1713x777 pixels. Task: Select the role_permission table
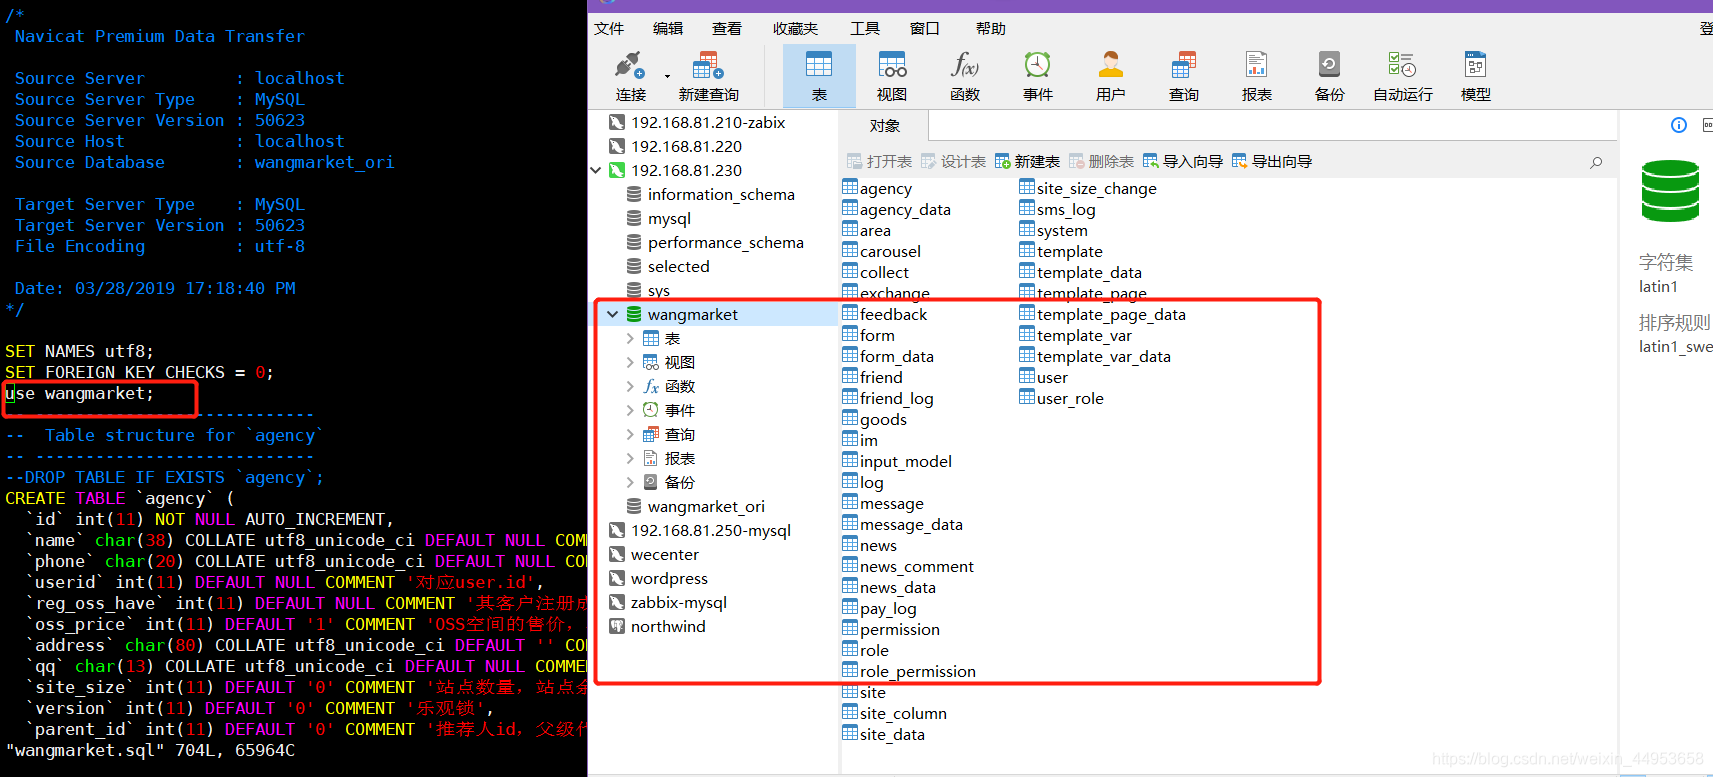[917, 671]
